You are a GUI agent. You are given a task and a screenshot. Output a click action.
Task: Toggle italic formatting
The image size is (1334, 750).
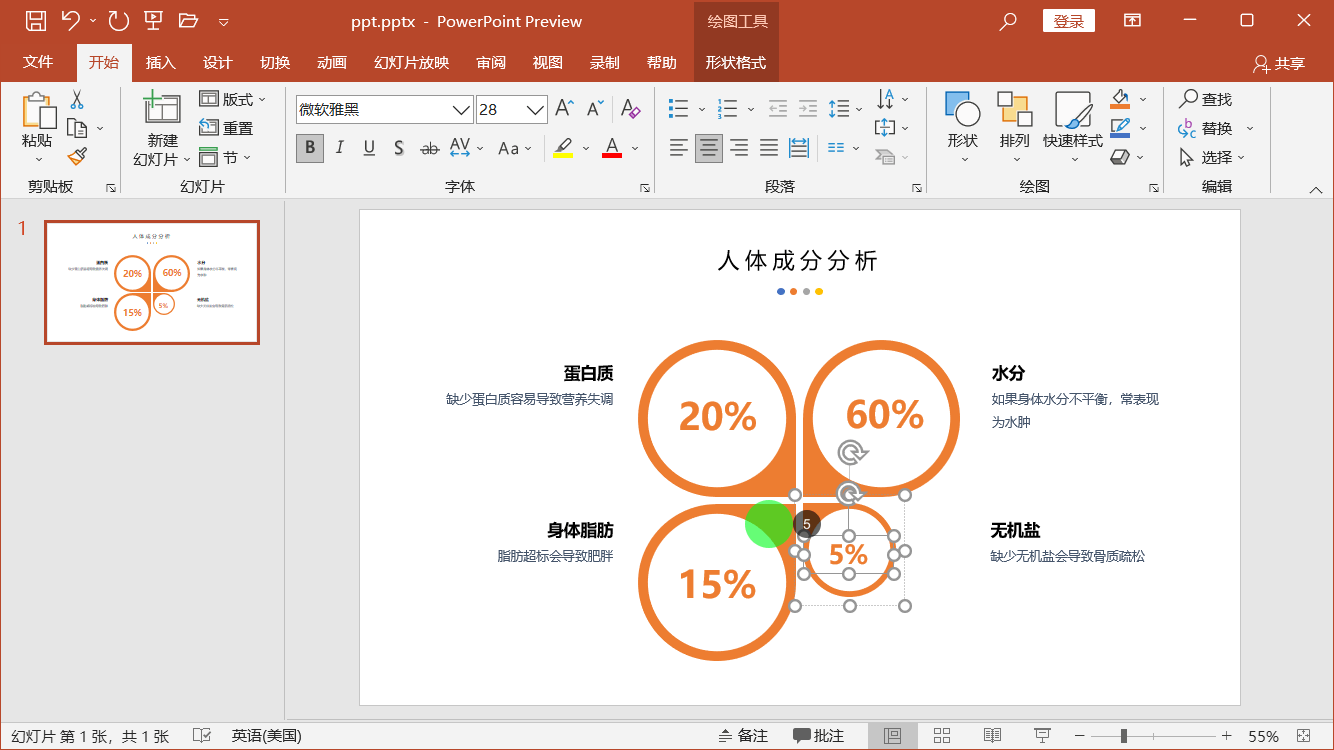(339, 147)
